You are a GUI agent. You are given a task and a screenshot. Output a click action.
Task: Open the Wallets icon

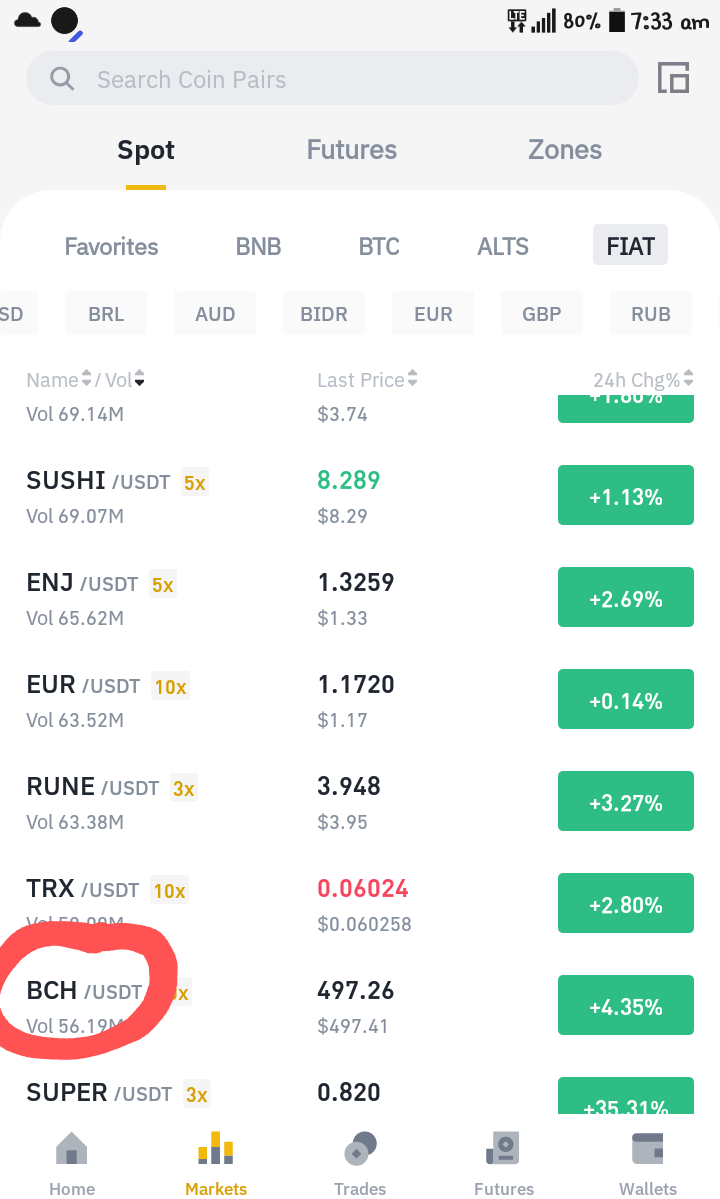[x=647, y=1148]
